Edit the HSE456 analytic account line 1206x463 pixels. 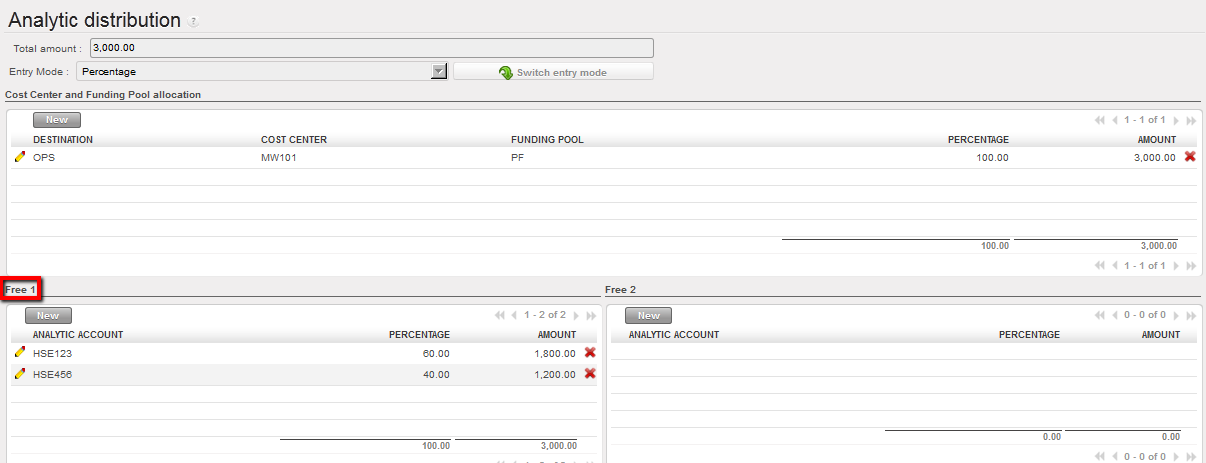19,374
